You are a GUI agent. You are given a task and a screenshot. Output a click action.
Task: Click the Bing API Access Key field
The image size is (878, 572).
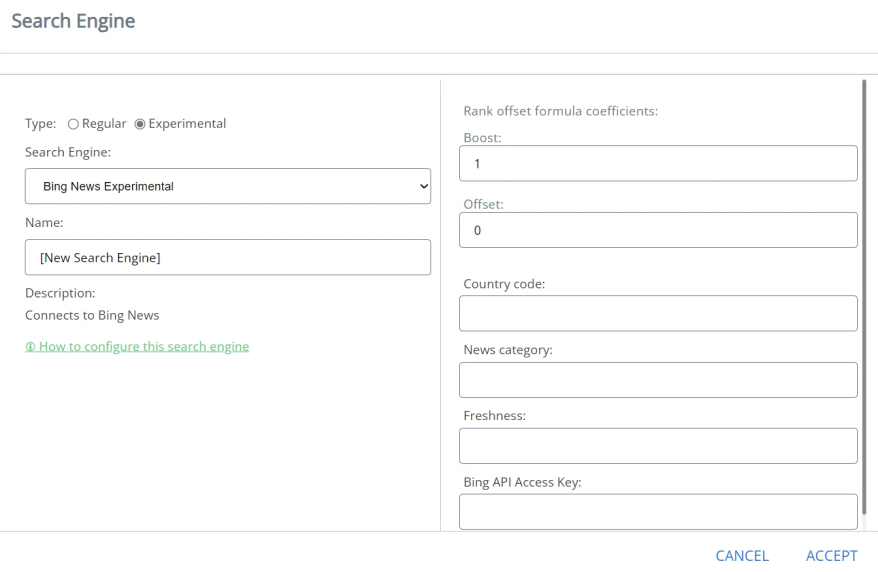click(658, 511)
